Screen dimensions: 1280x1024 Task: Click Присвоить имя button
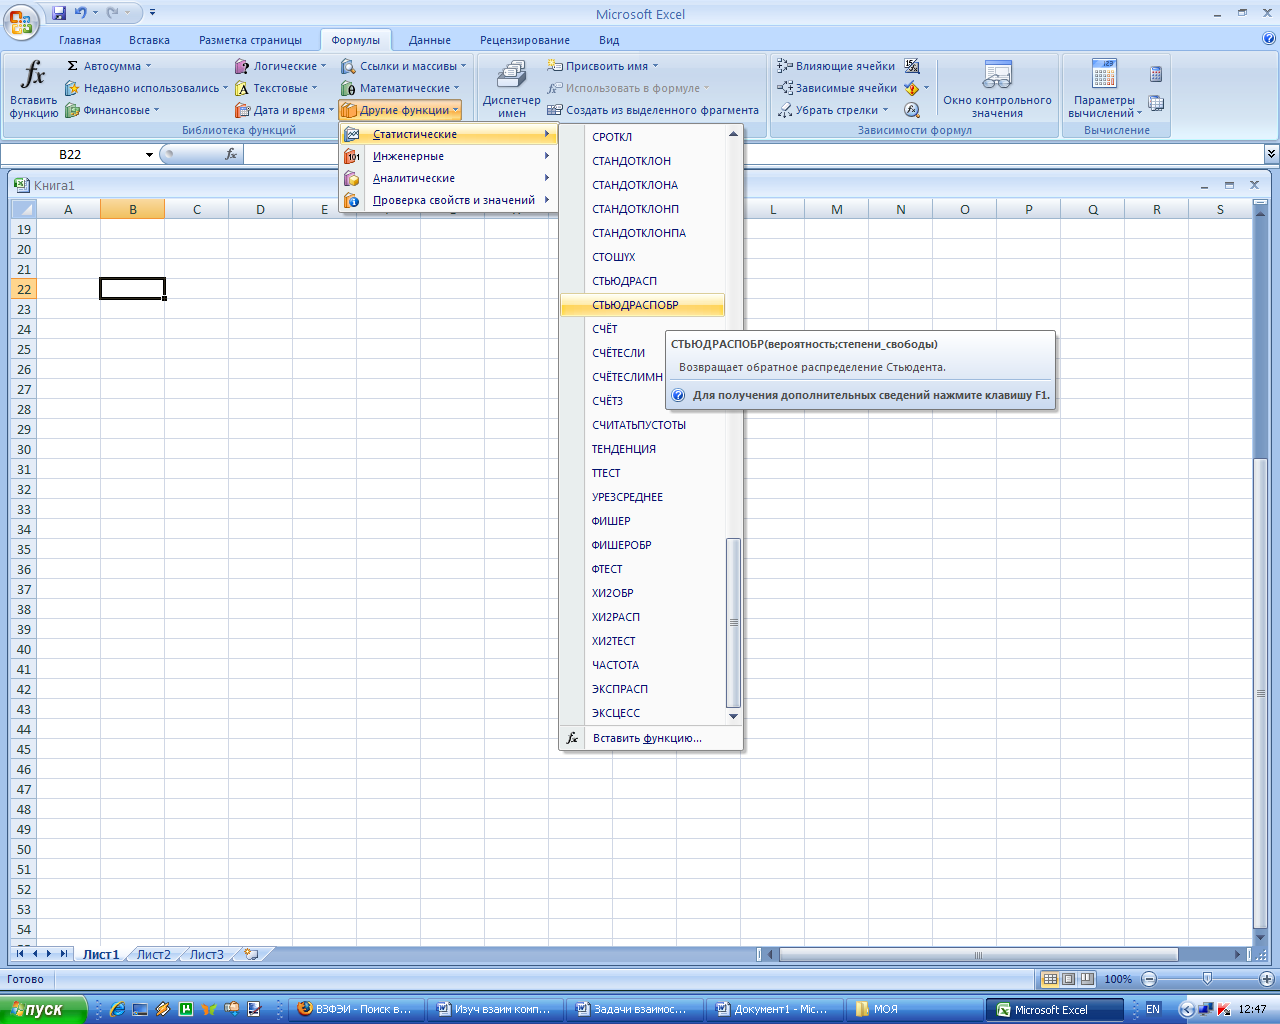[603, 66]
